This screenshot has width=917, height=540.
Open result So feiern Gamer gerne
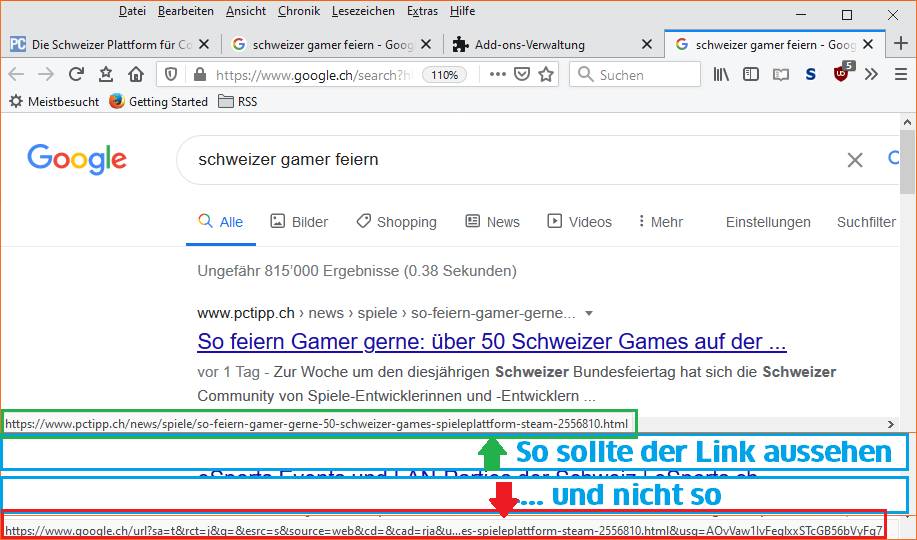tap(492, 342)
